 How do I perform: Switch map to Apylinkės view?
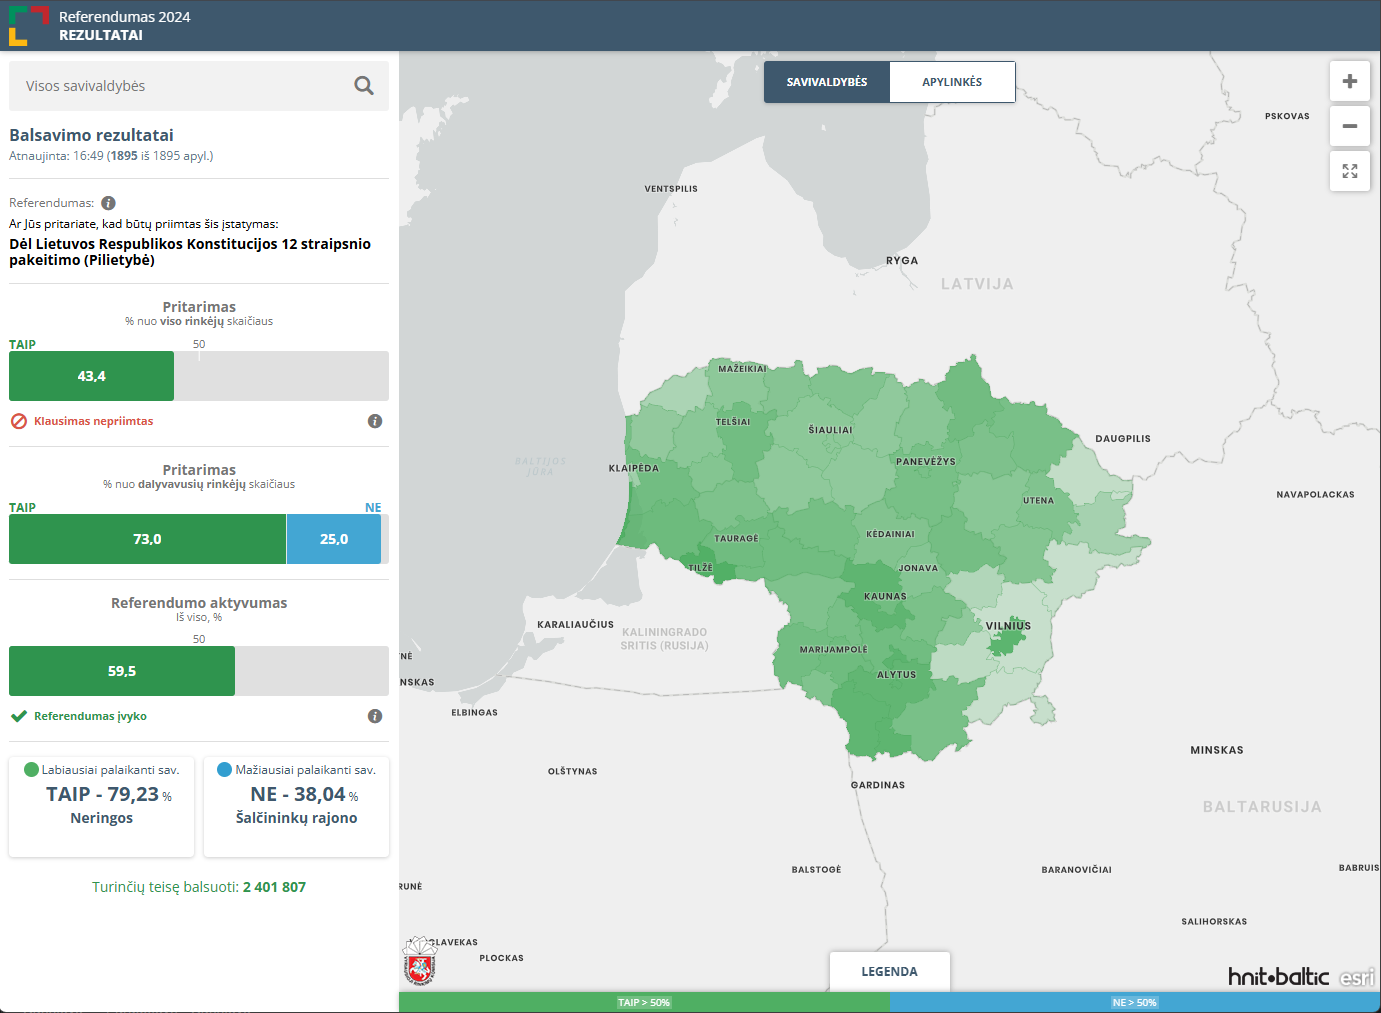952,82
